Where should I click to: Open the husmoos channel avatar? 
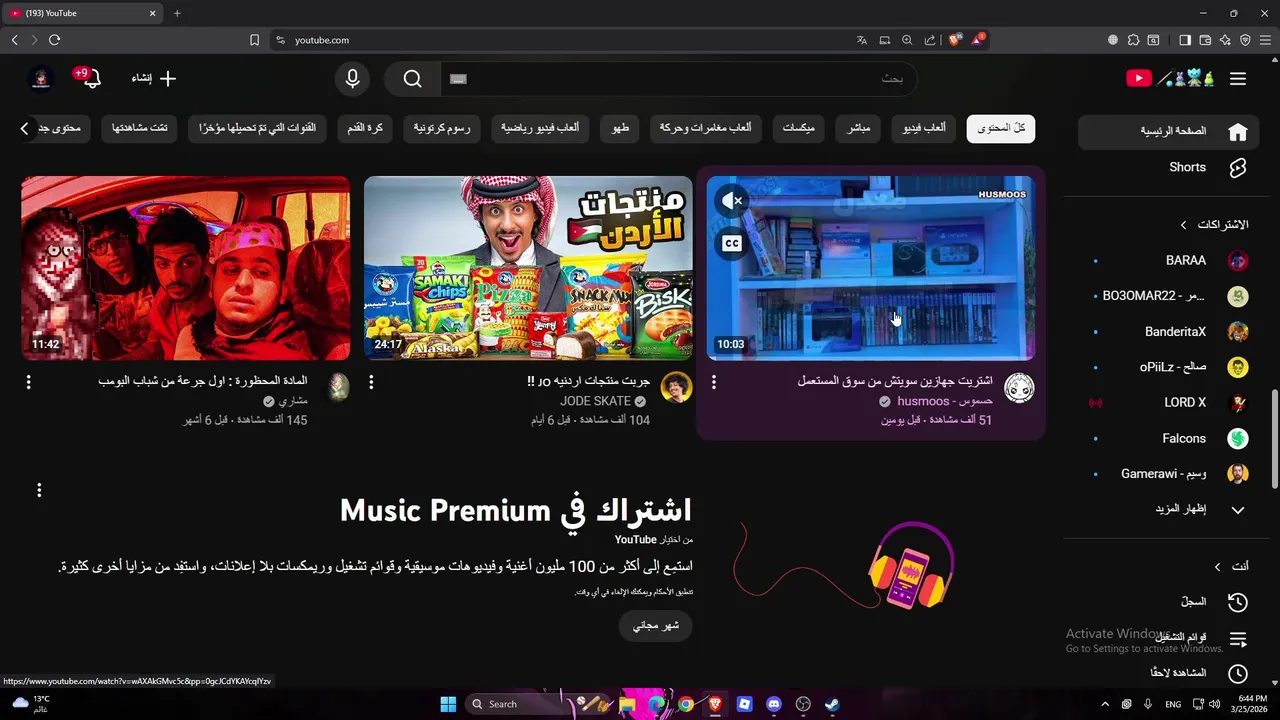click(x=1019, y=388)
